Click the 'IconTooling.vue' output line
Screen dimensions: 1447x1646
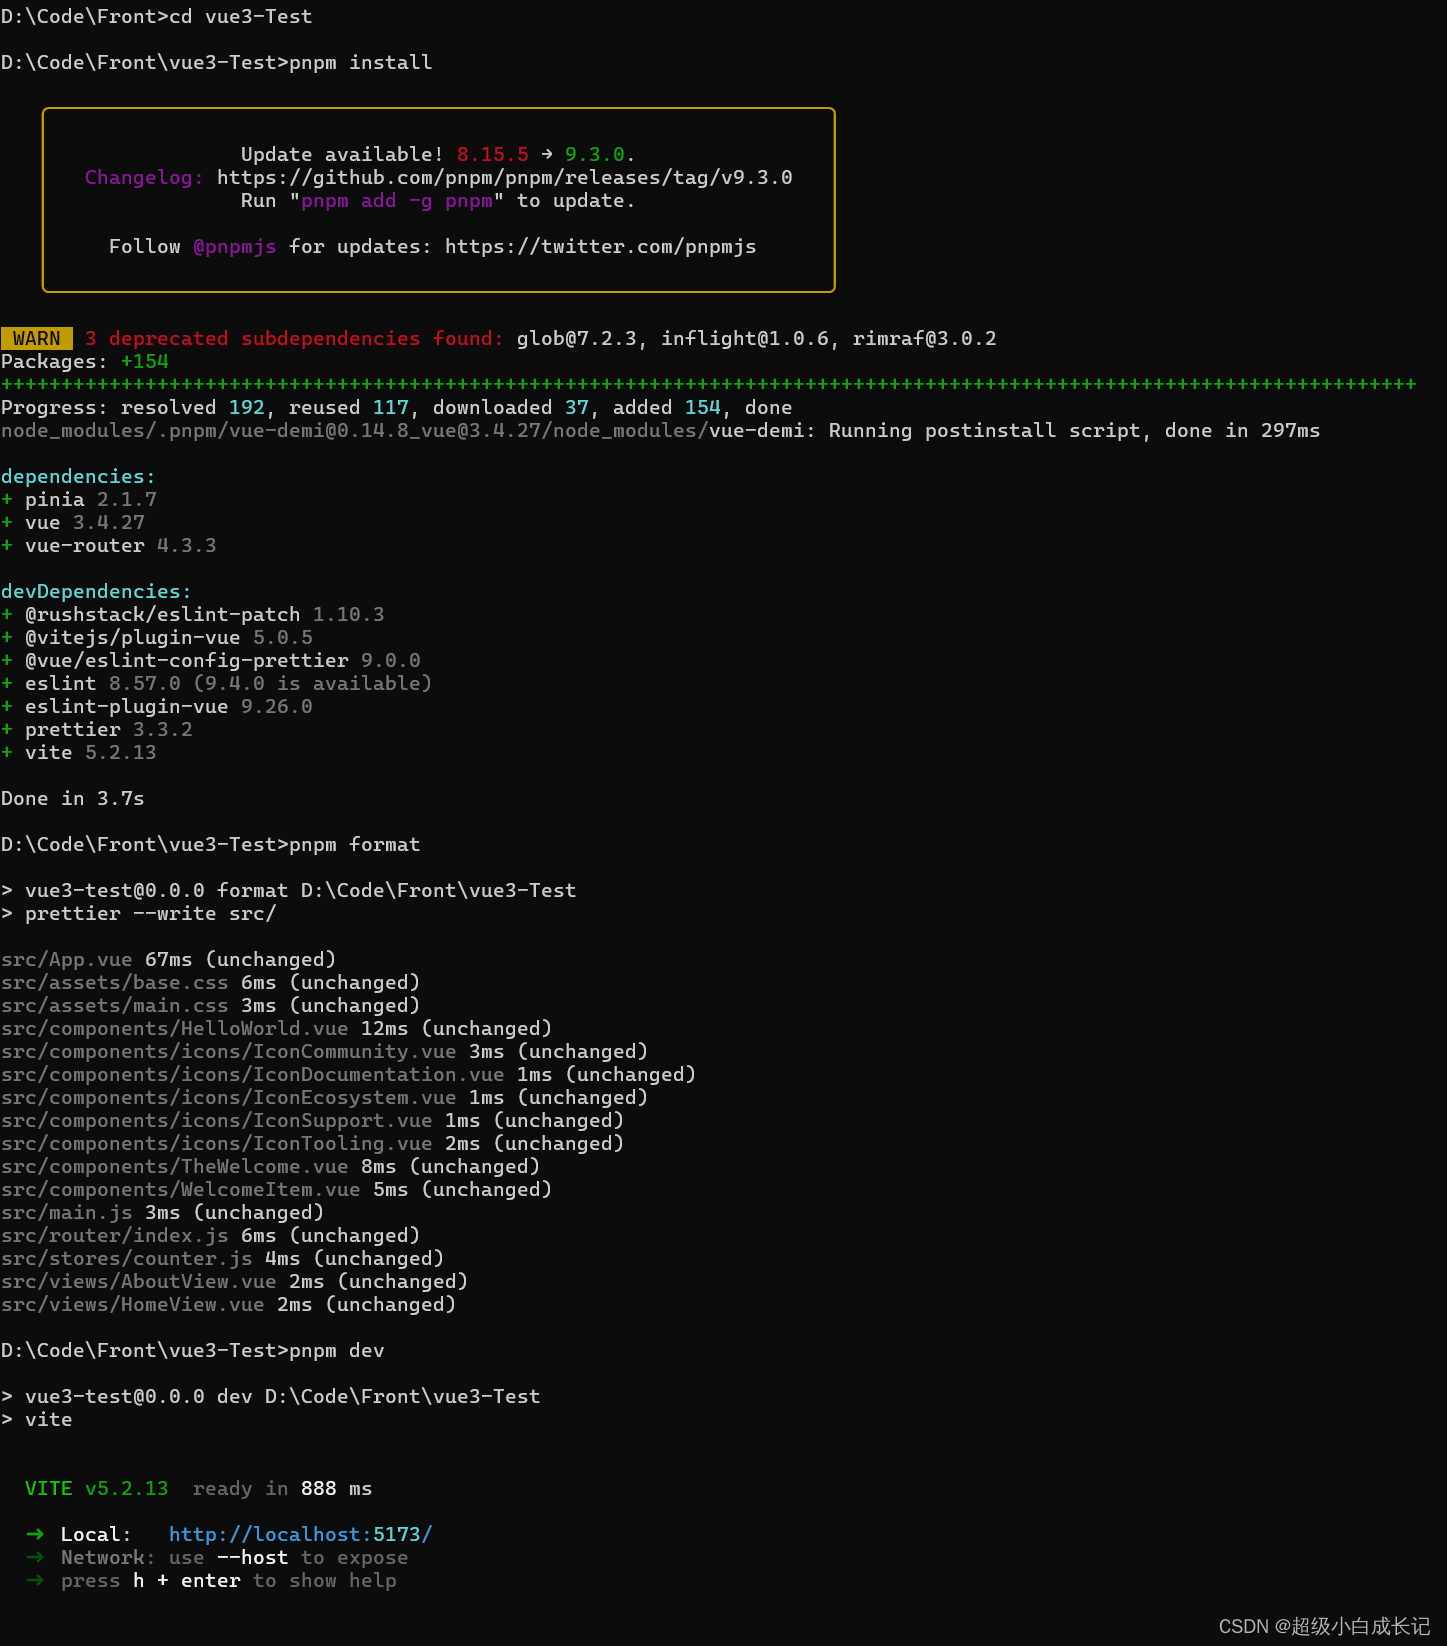(312, 1143)
